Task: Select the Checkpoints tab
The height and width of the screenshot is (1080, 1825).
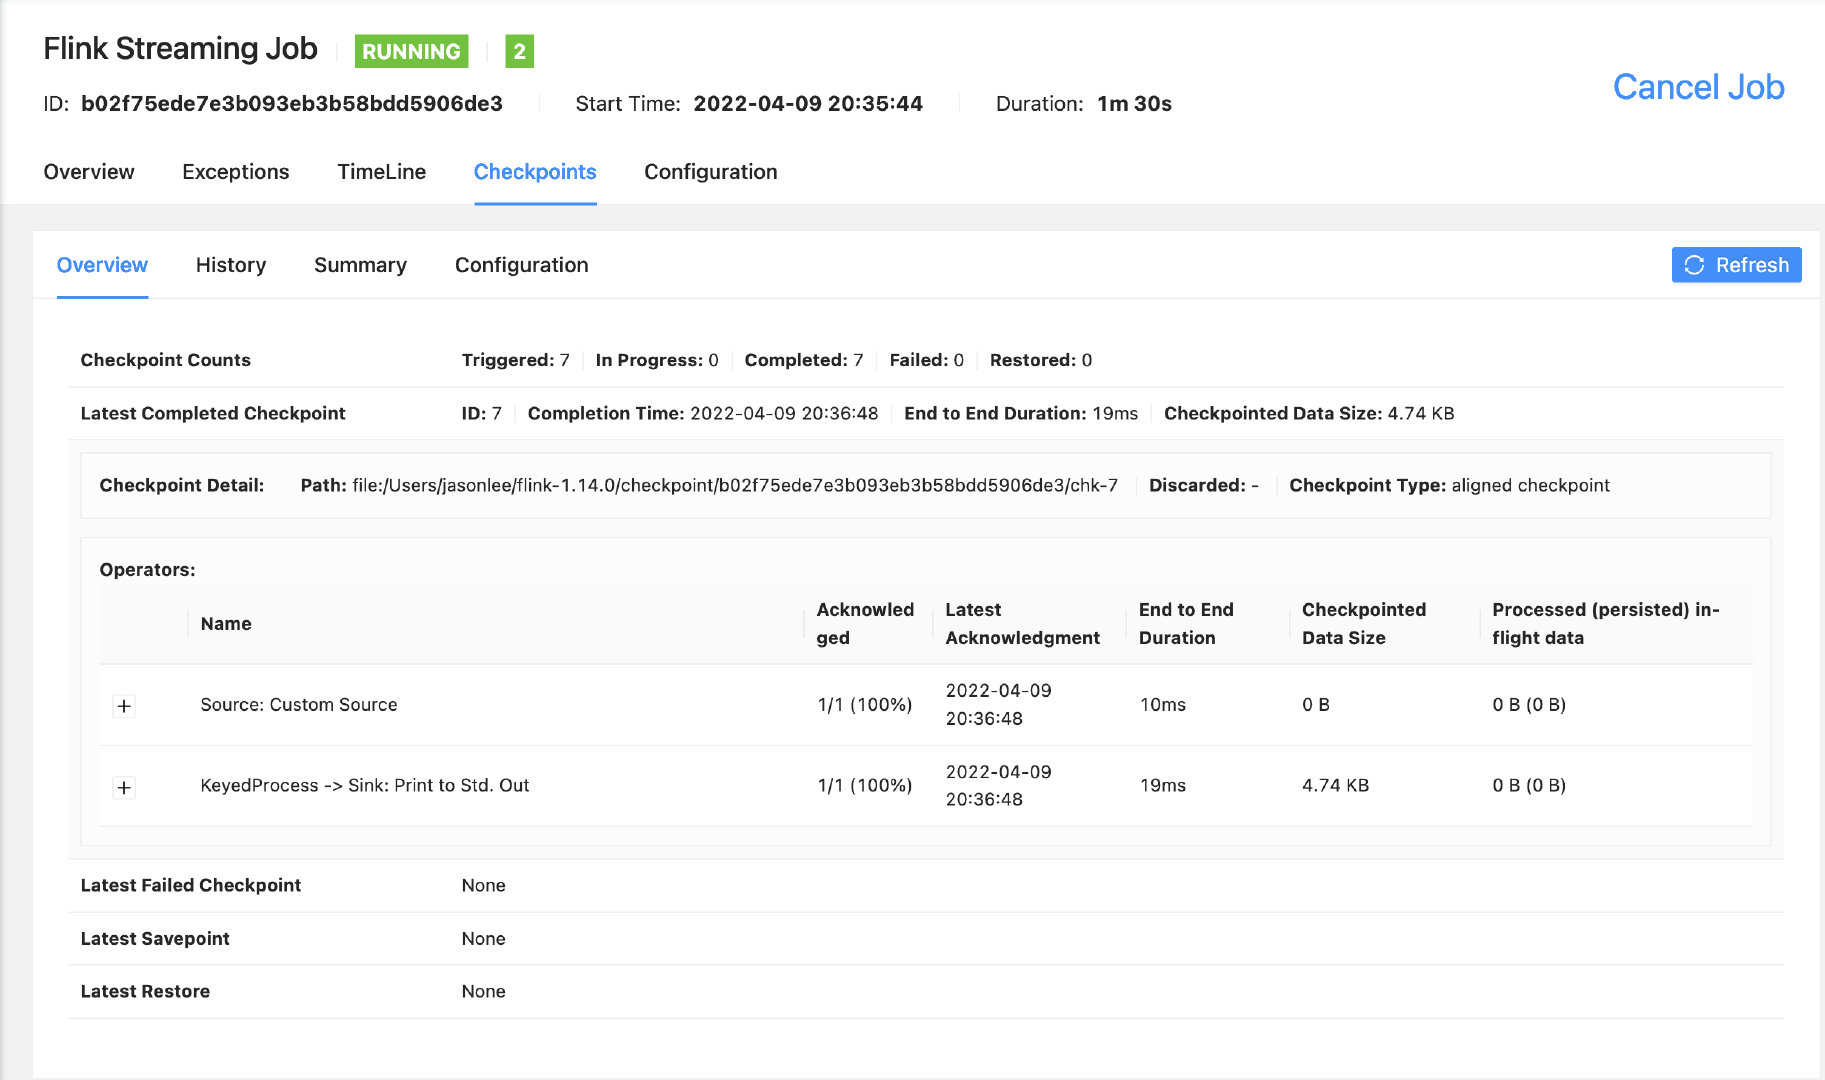Action: [535, 172]
